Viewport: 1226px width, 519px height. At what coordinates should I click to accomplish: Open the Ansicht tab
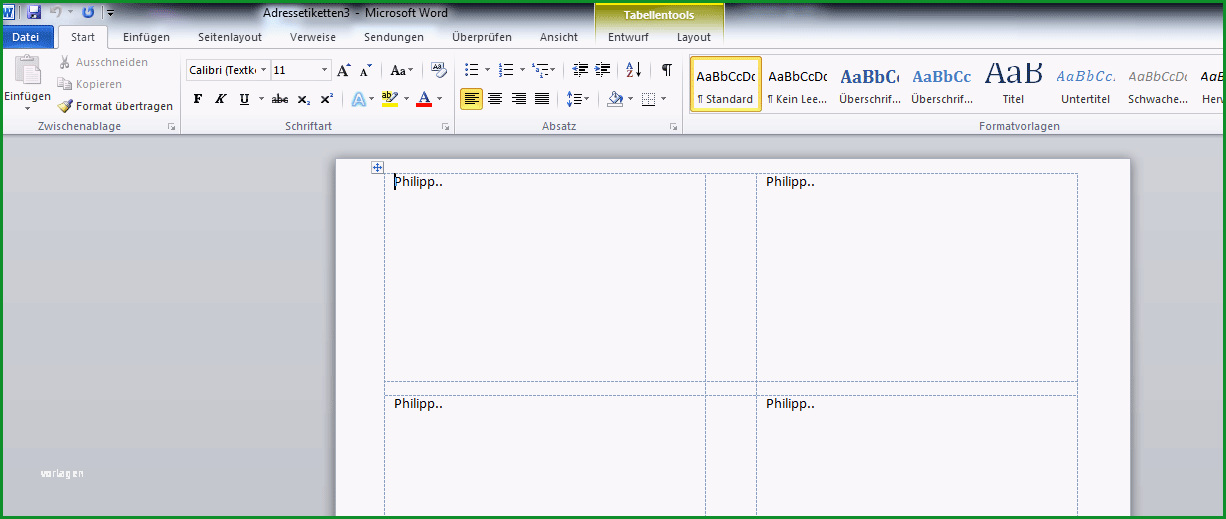tap(559, 37)
